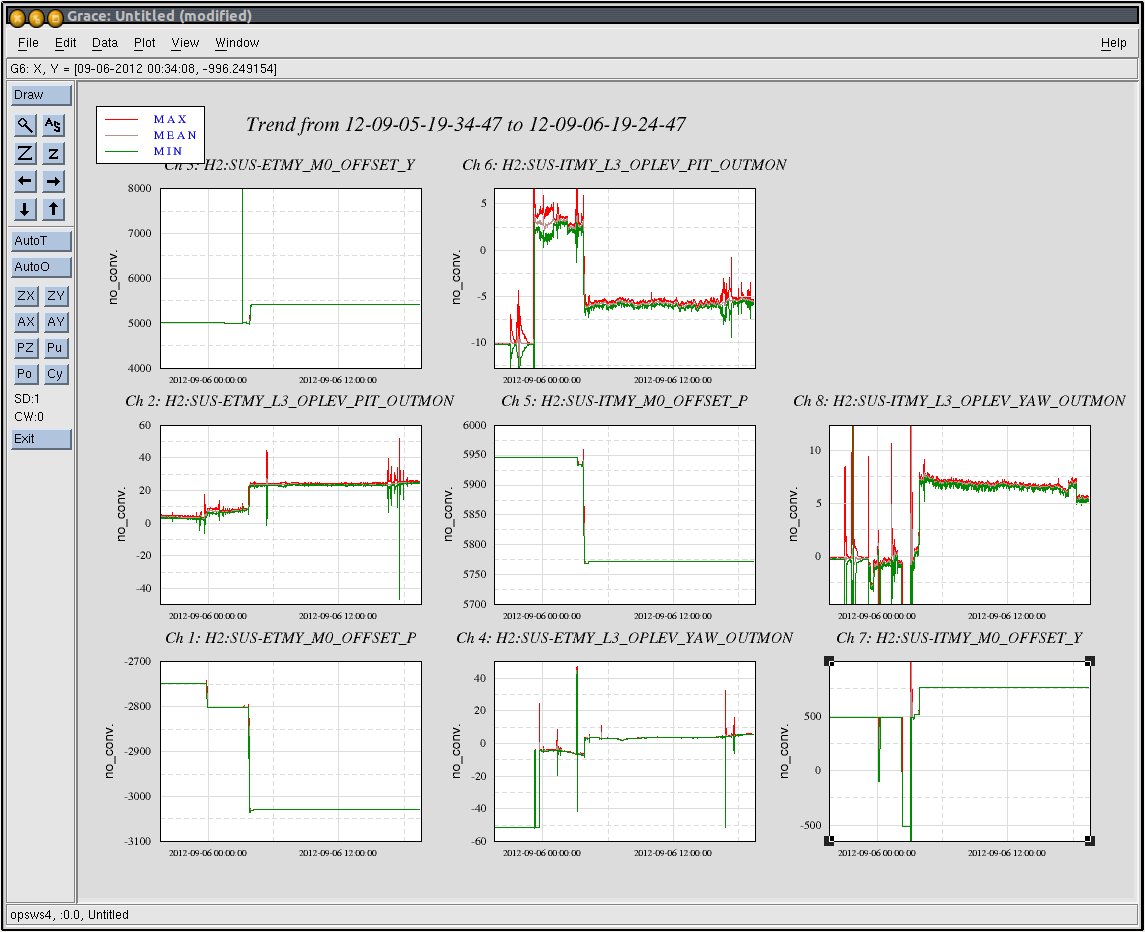The height and width of the screenshot is (932, 1145).
Task: Select the Ch 4 ETMY_L3_OPLEV_YAW_OUTMON graph
Action: [625, 752]
